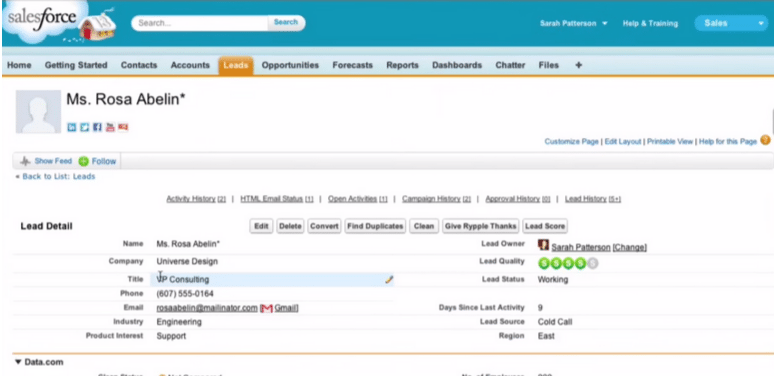Go to the Home tab

tap(19, 65)
